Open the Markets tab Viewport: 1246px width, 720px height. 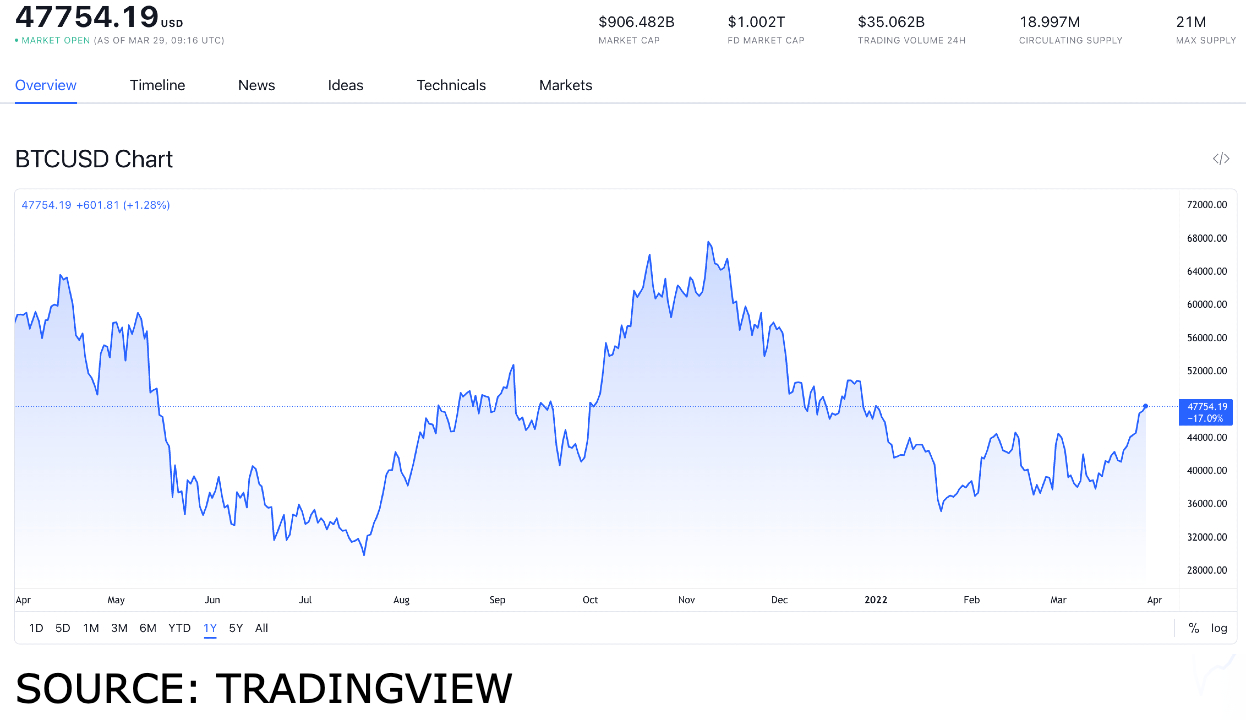click(x=566, y=85)
